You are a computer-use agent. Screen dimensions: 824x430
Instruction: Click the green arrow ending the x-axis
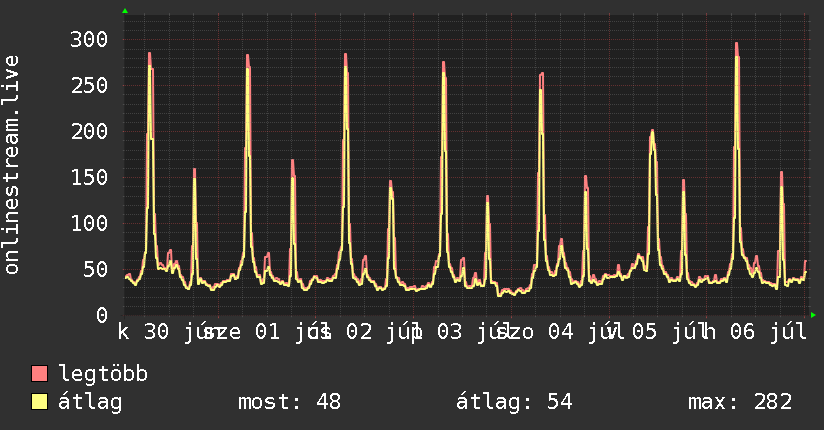(813, 315)
